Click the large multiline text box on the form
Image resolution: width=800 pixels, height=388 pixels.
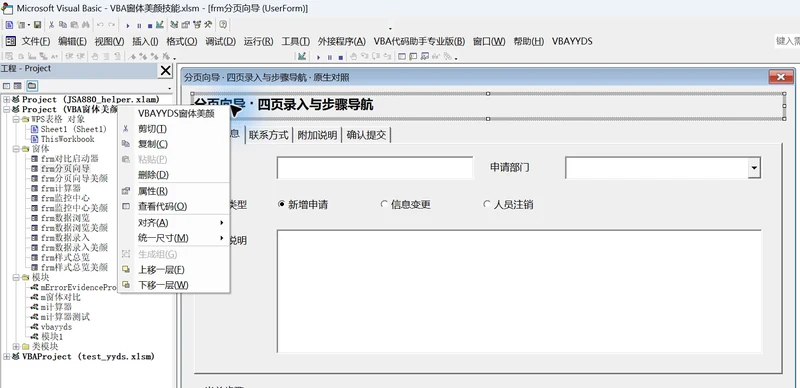[x=519, y=291]
